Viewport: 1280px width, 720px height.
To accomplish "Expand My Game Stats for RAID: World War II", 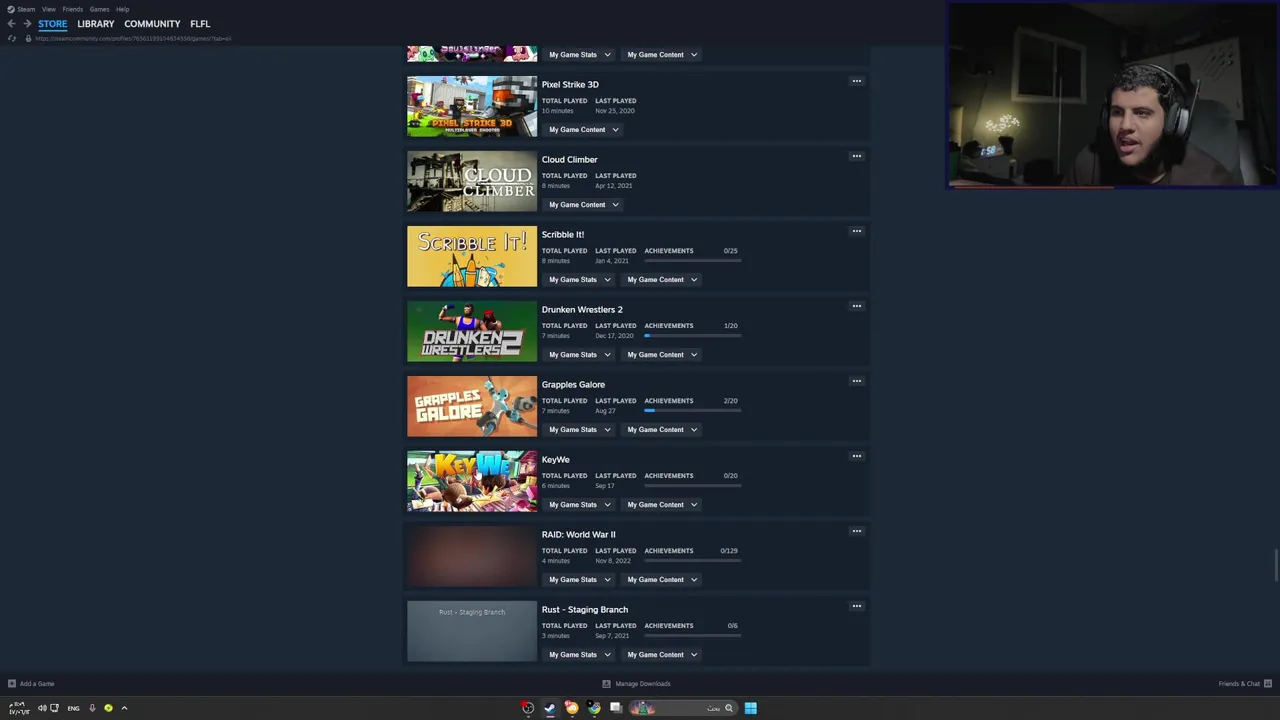I will [579, 580].
